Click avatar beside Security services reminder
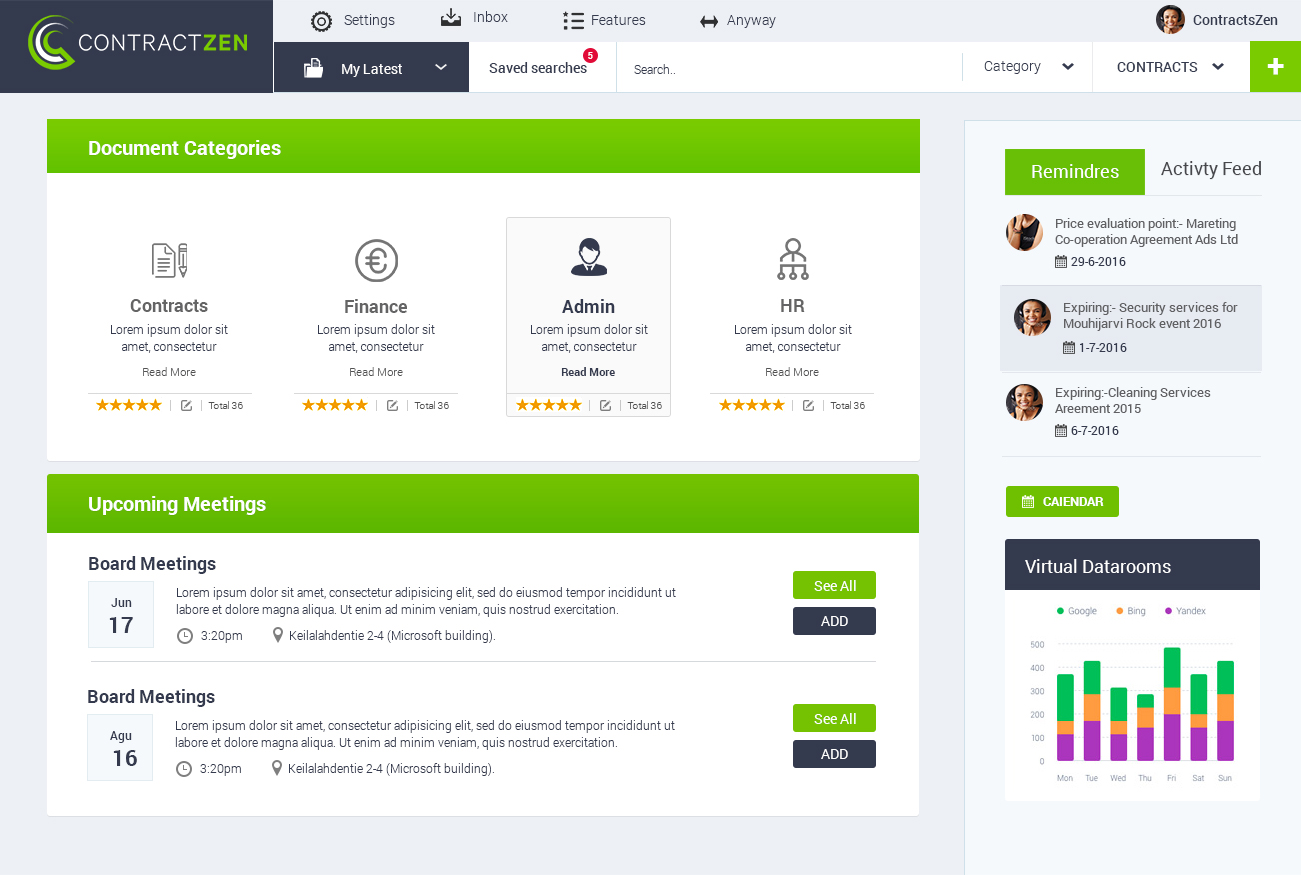 click(x=1032, y=317)
